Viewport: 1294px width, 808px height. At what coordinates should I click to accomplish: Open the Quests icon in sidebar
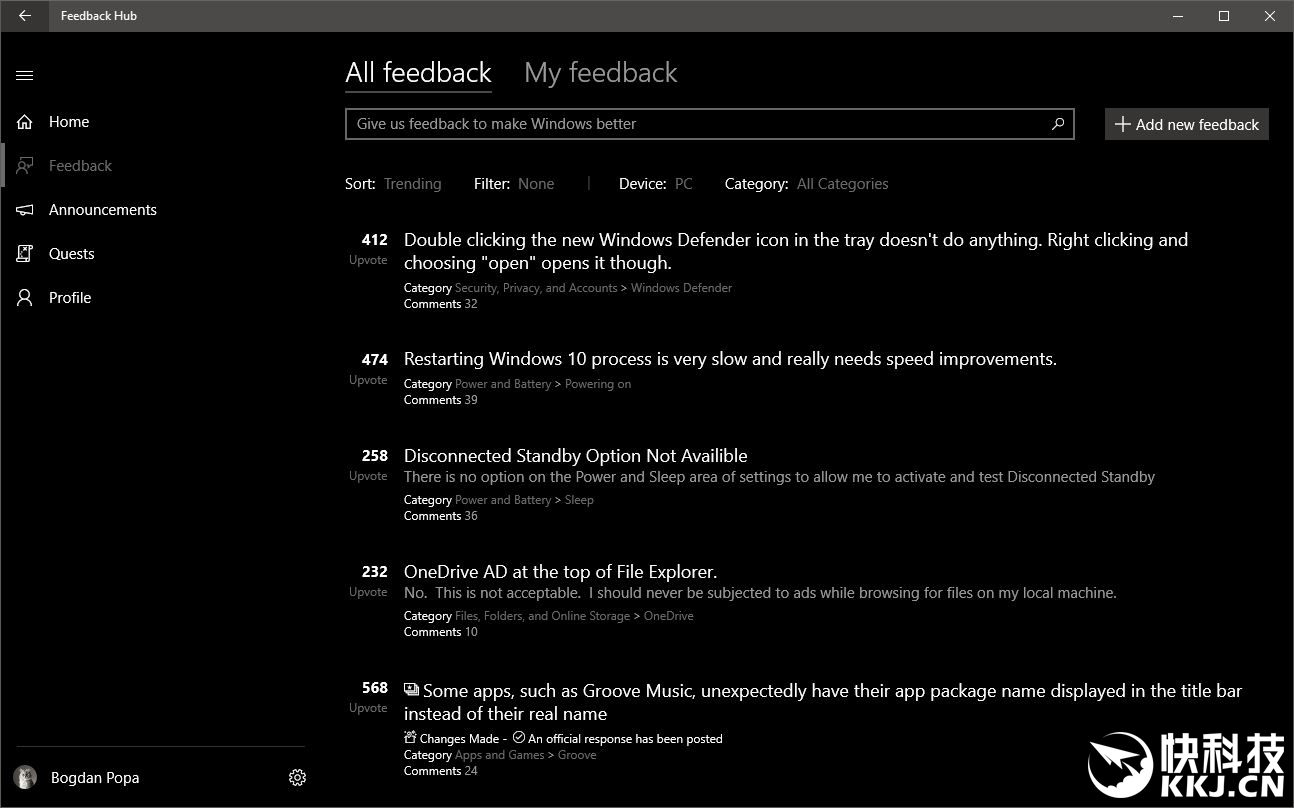25,254
